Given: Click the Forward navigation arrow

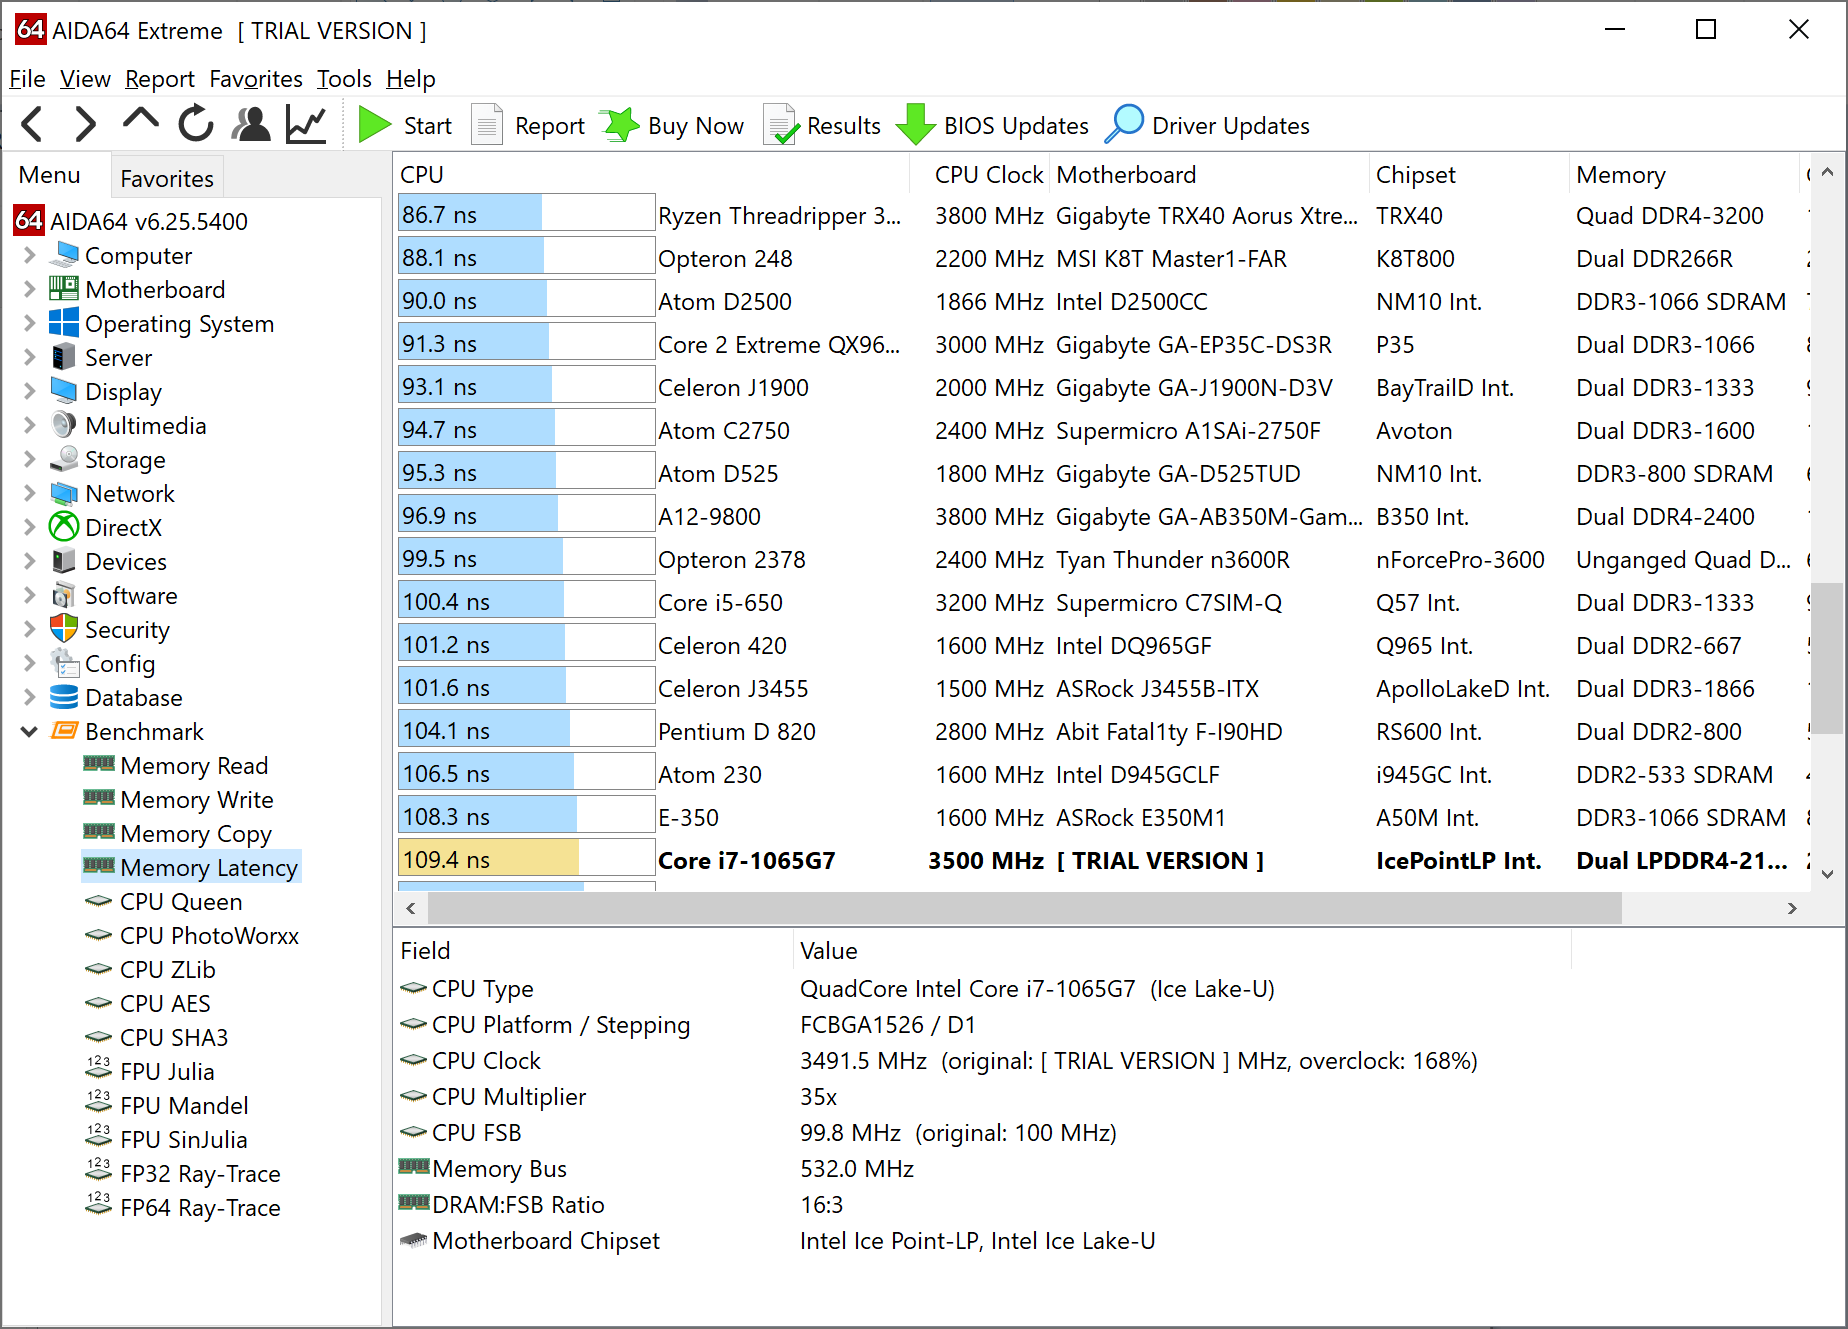Looking at the screenshot, I should [x=85, y=125].
